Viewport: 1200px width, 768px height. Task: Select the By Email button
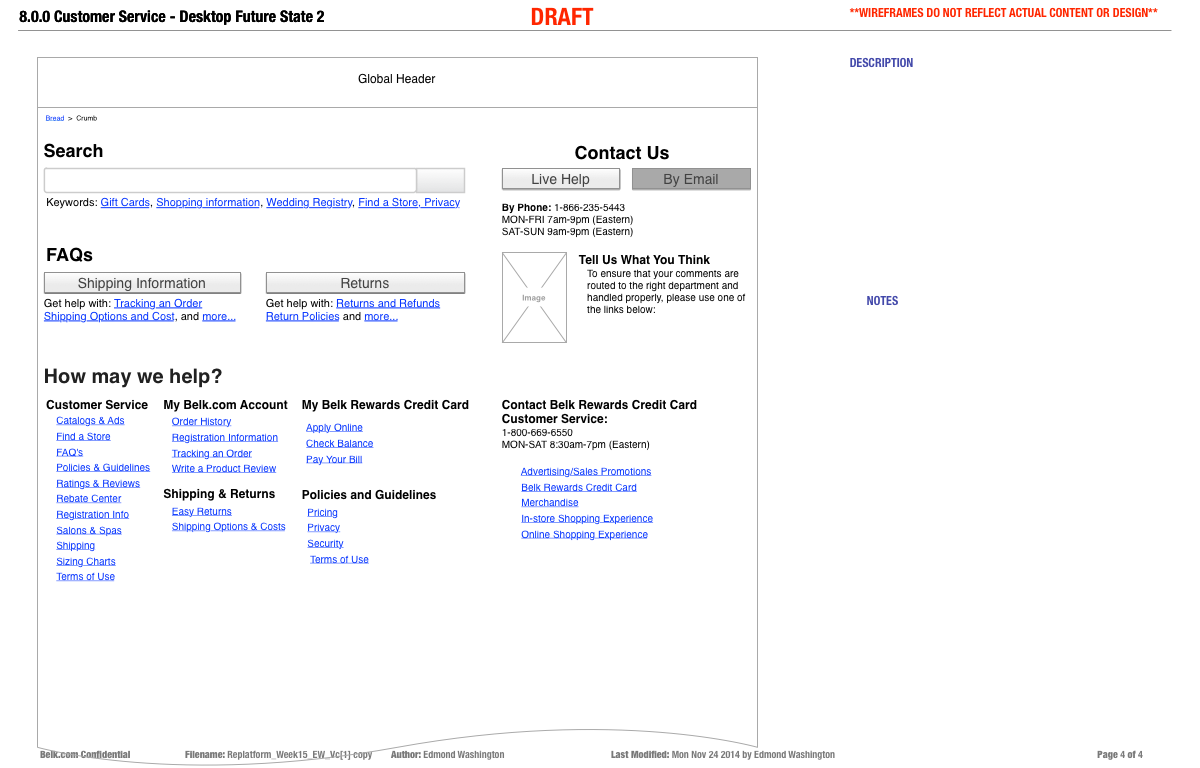[691, 179]
